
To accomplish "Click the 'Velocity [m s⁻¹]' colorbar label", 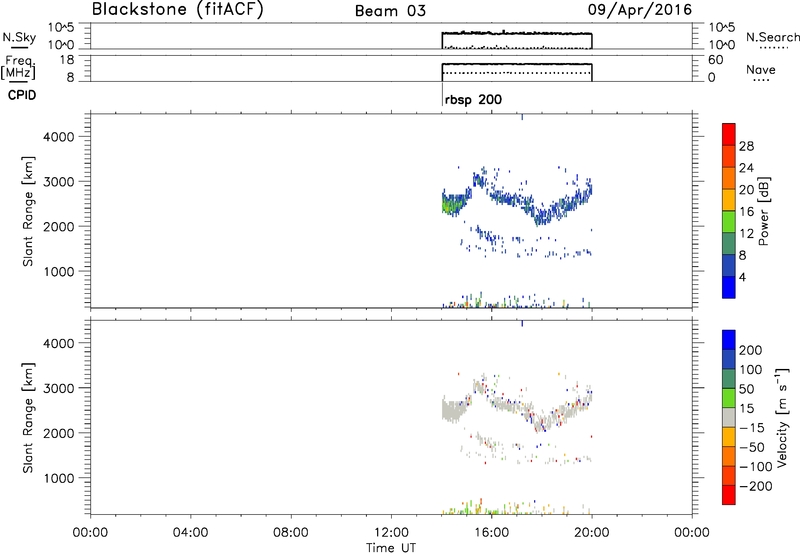I will point(782,417).
